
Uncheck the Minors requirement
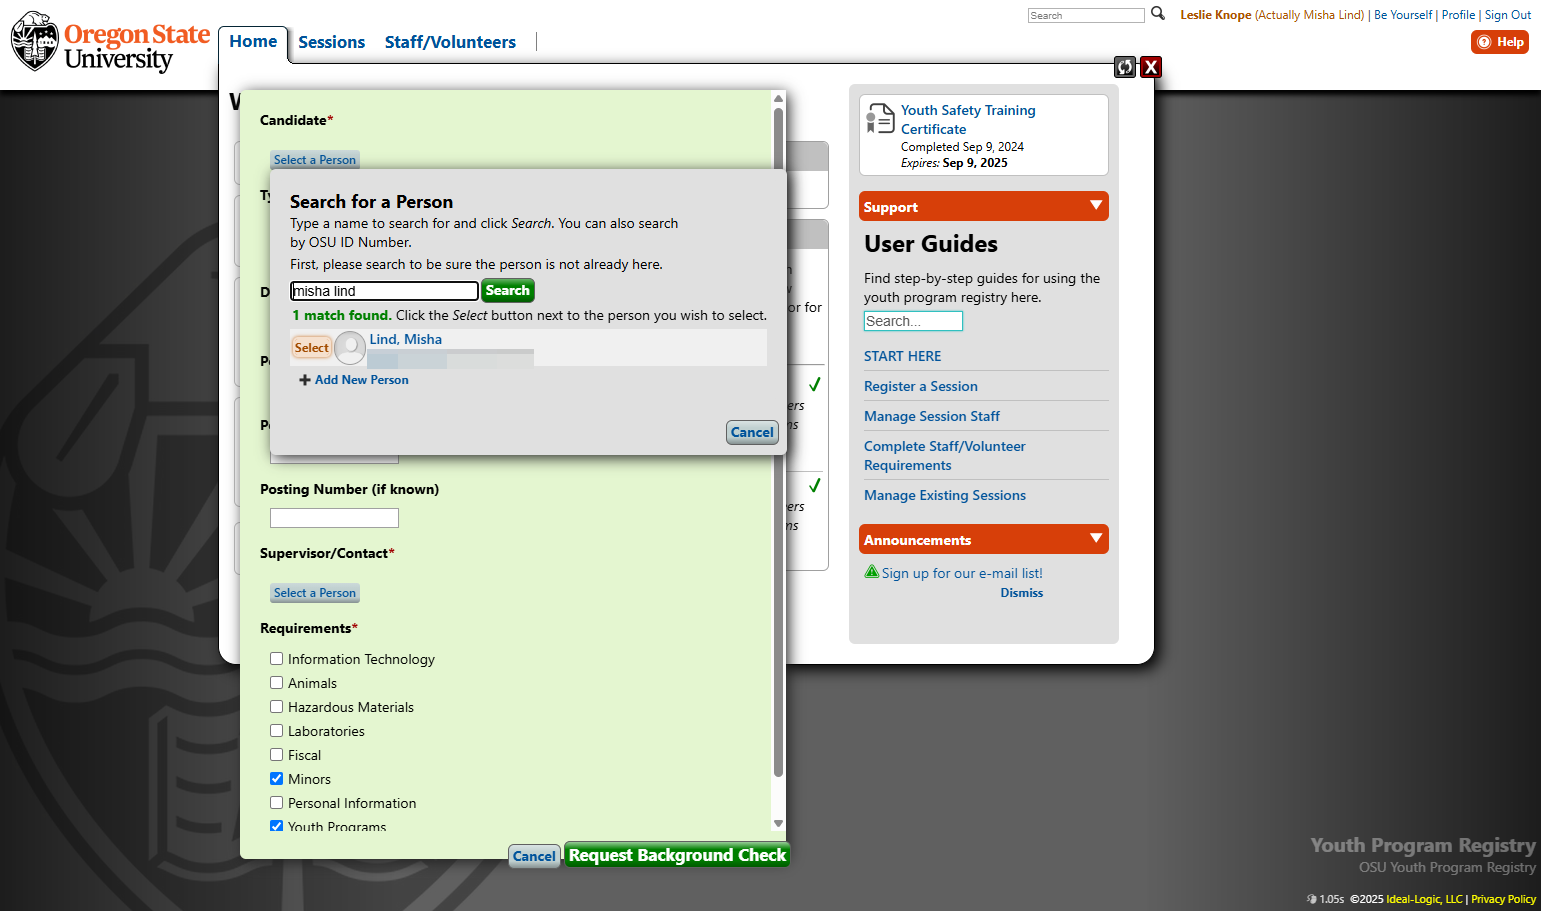point(277,779)
